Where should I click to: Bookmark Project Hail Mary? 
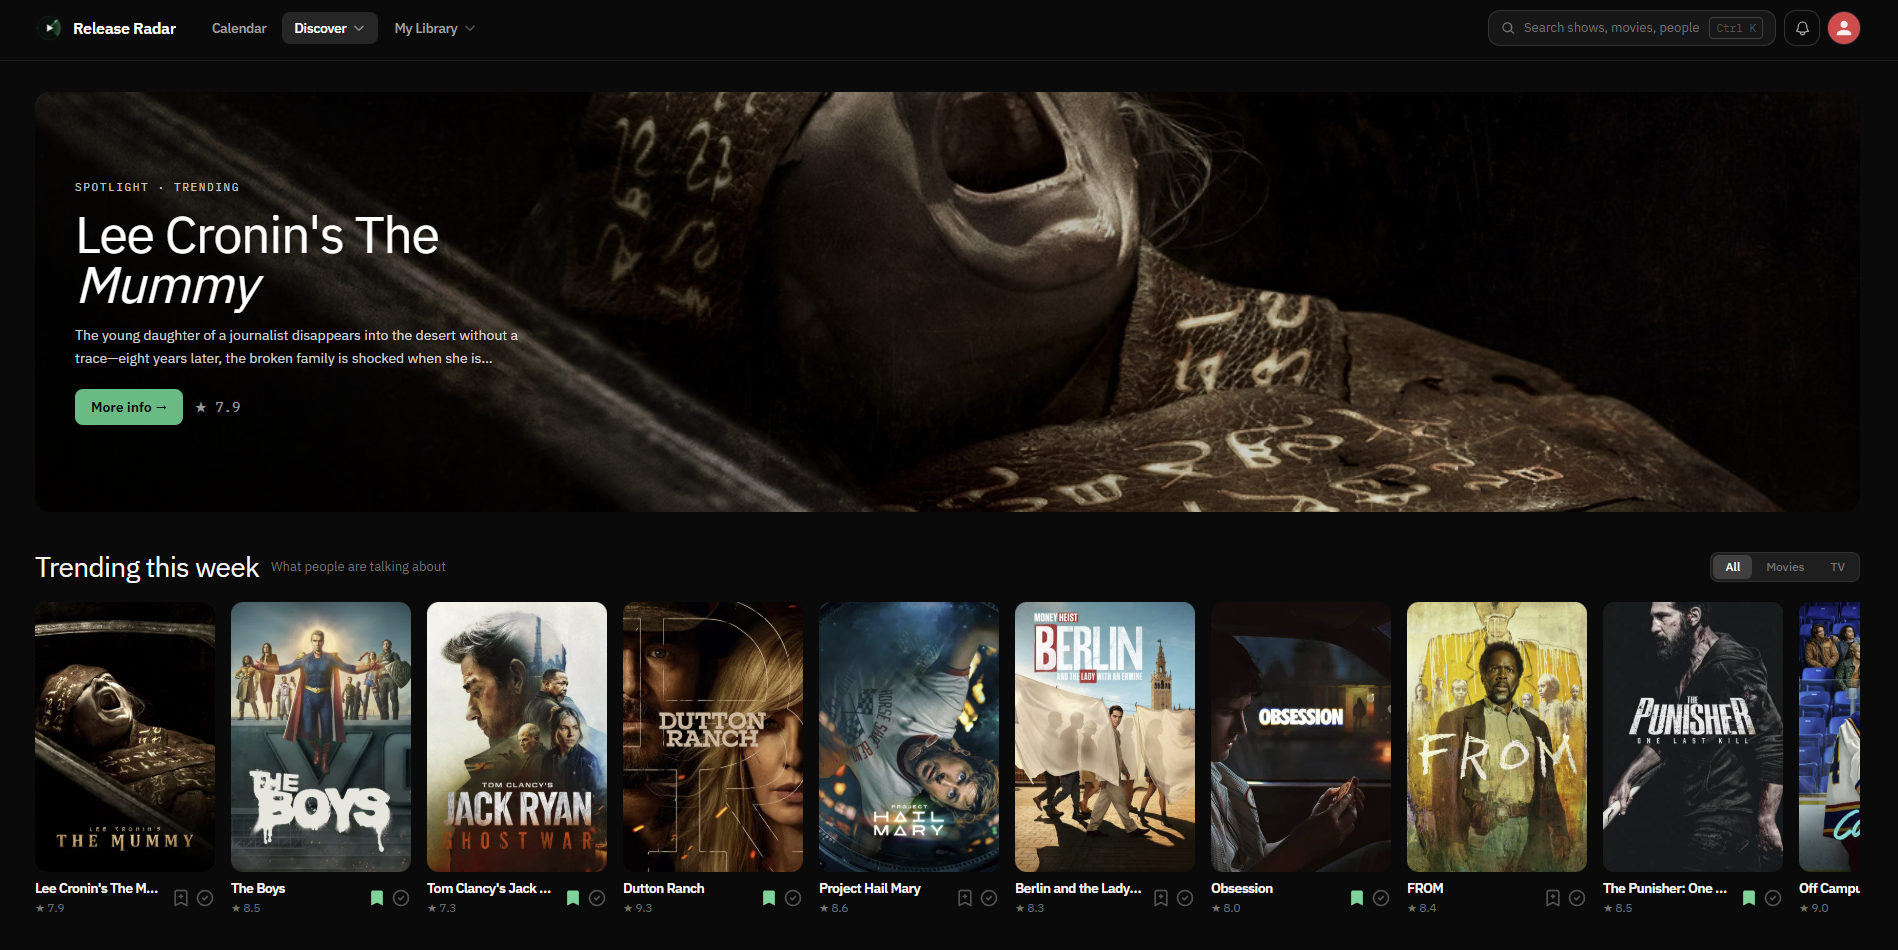[965, 898]
